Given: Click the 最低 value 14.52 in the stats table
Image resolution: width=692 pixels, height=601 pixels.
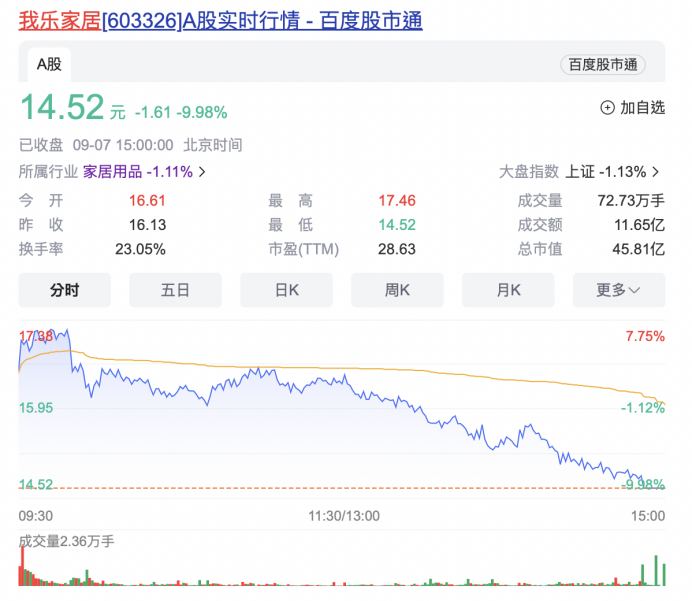Looking at the screenshot, I should point(397,225).
